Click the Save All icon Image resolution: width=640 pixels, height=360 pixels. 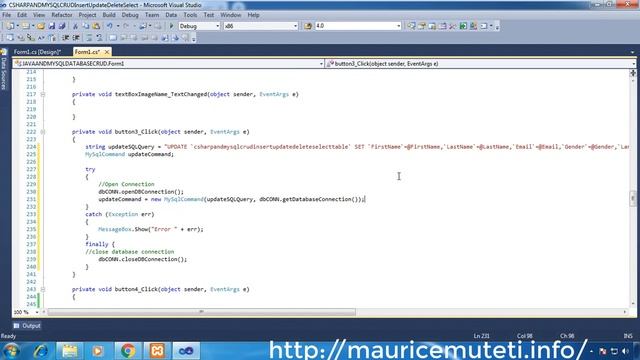pyautogui.click(x=62, y=26)
